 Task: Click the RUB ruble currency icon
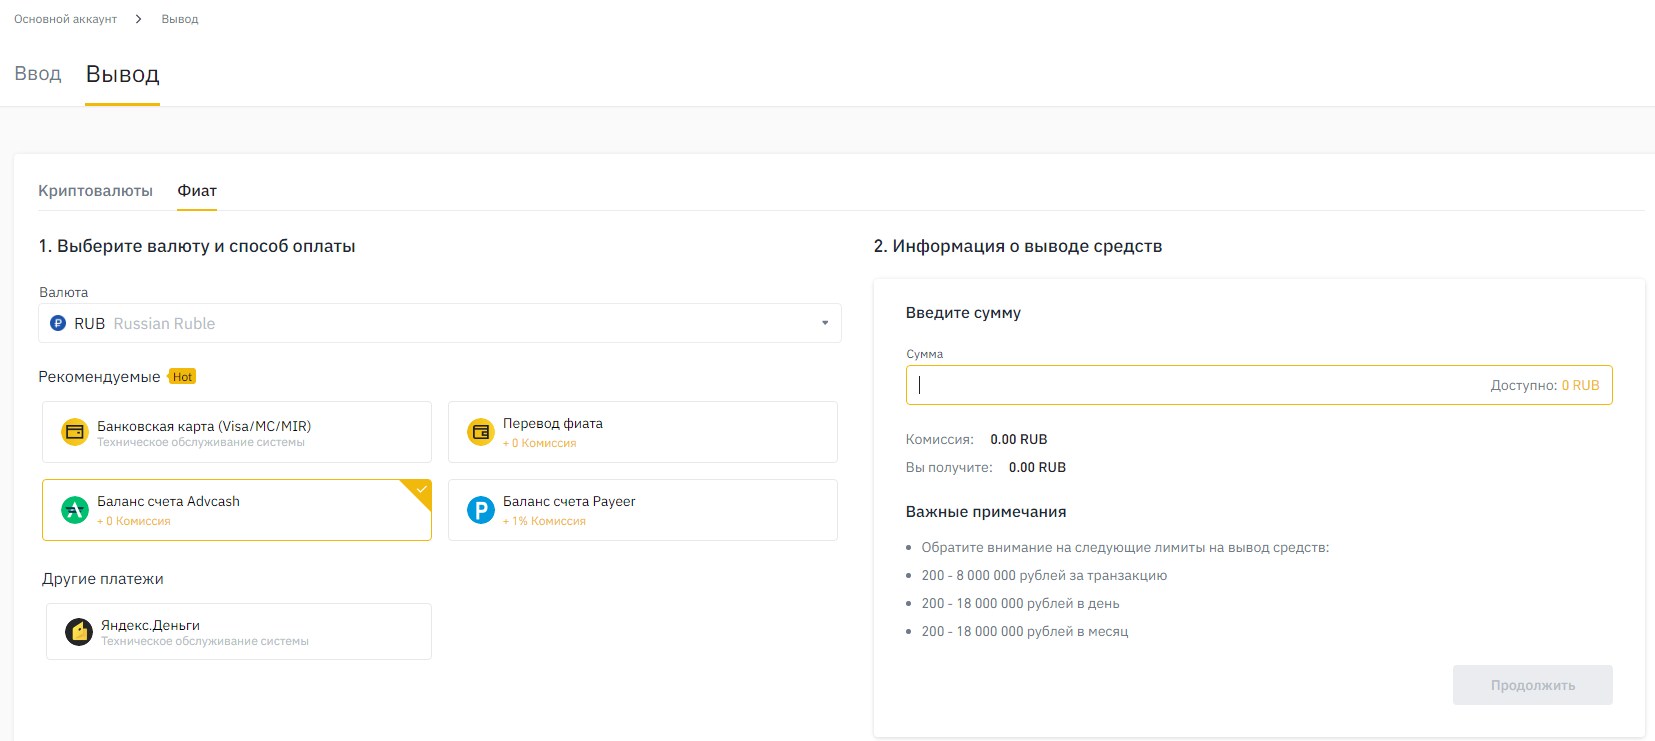[x=58, y=324]
